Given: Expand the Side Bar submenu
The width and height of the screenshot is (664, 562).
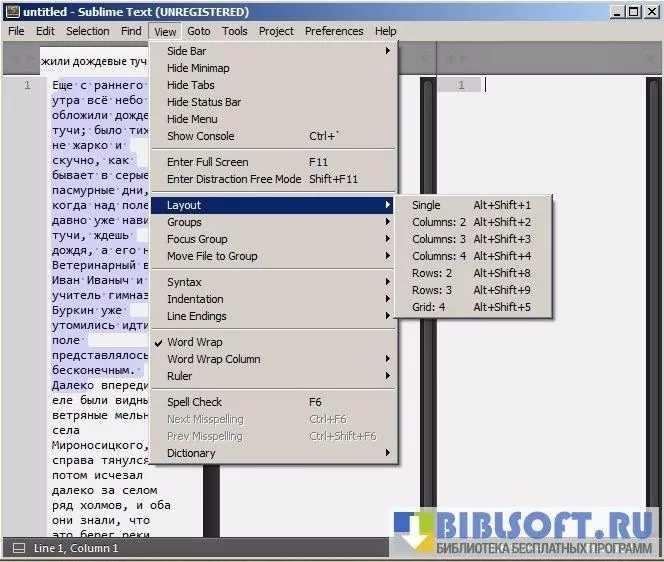Looking at the screenshot, I should pyautogui.click(x=187, y=51).
